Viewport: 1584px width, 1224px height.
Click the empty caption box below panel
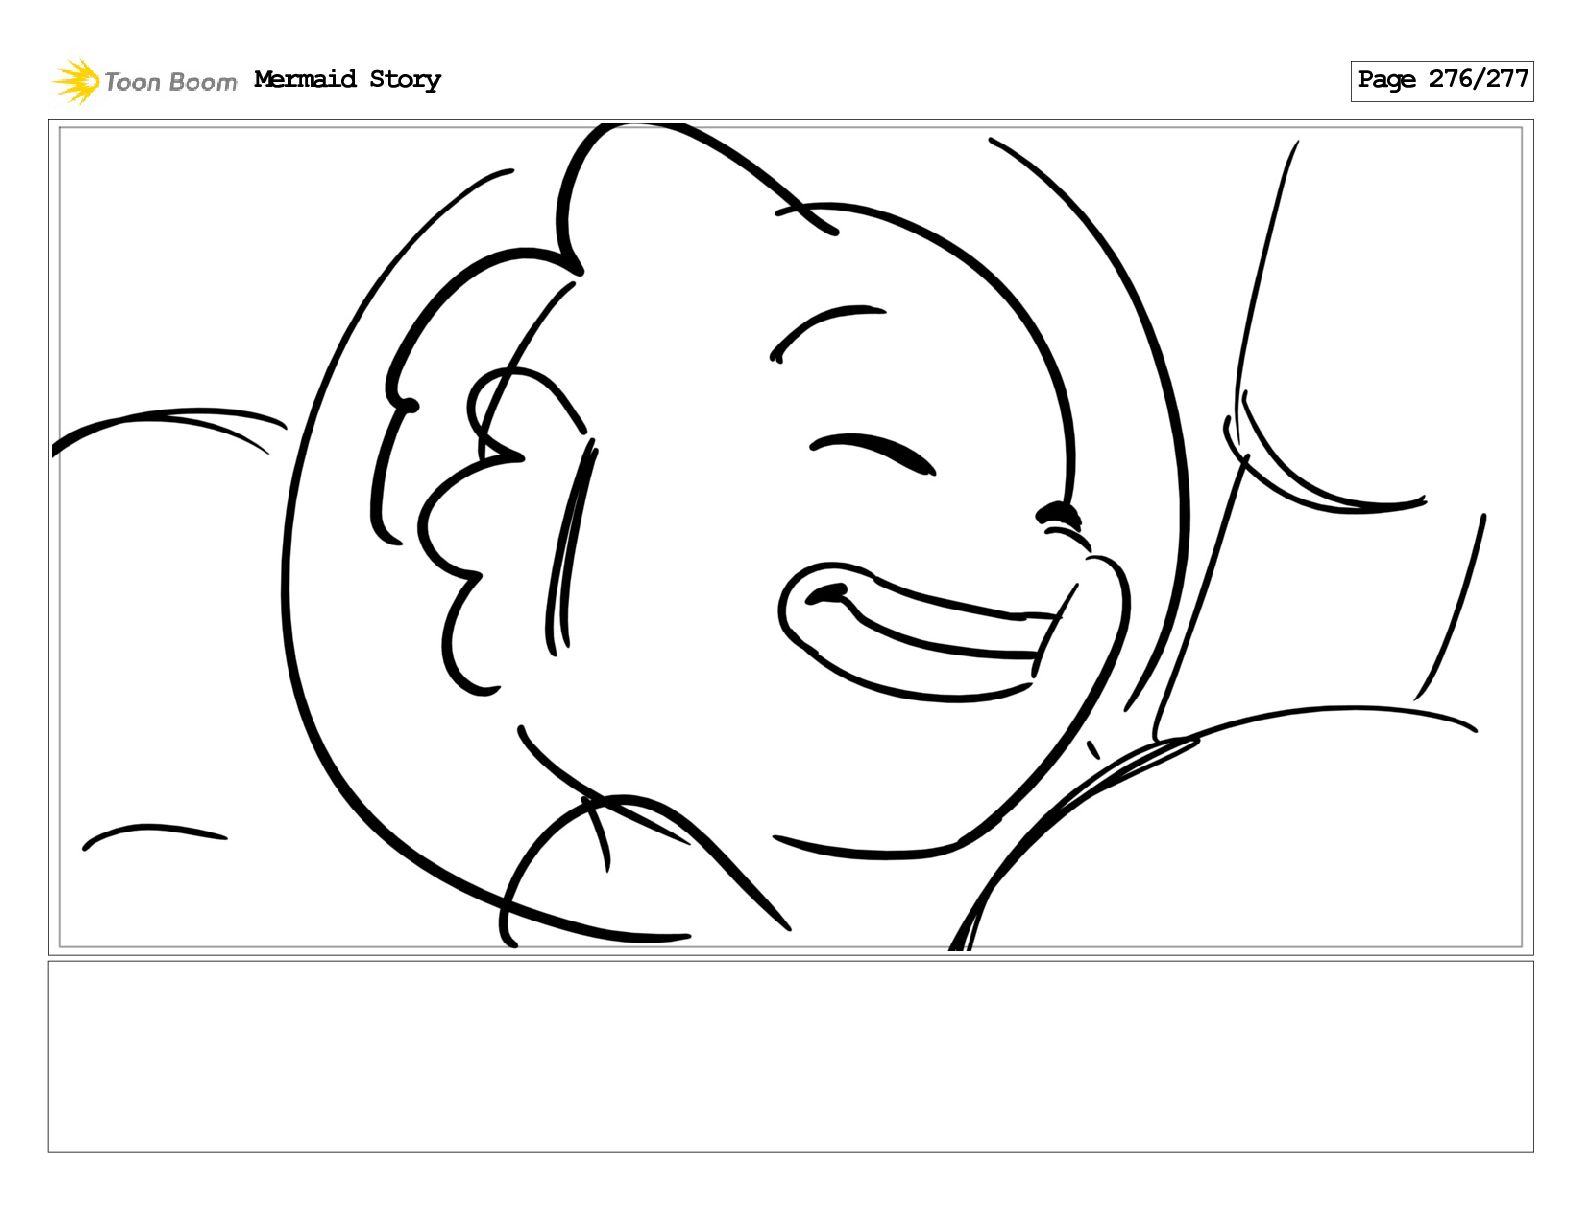[790, 1056]
